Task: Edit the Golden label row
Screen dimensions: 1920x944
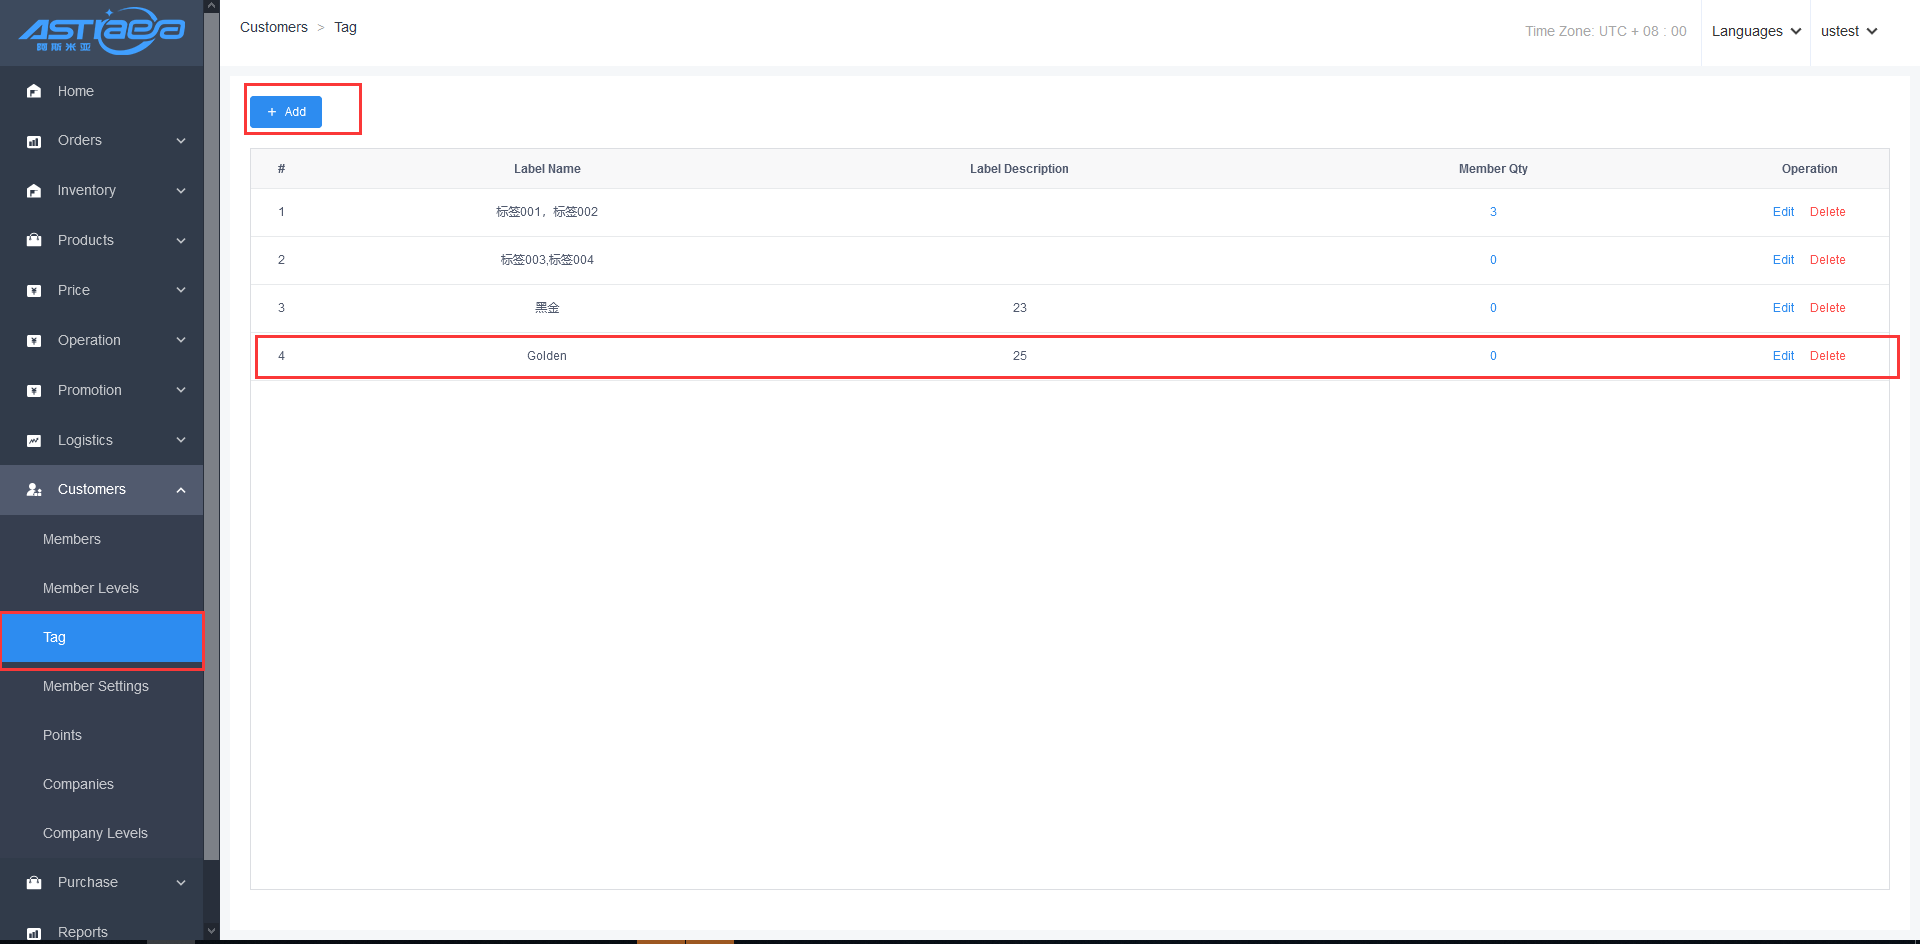Action: pos(1783,356)
